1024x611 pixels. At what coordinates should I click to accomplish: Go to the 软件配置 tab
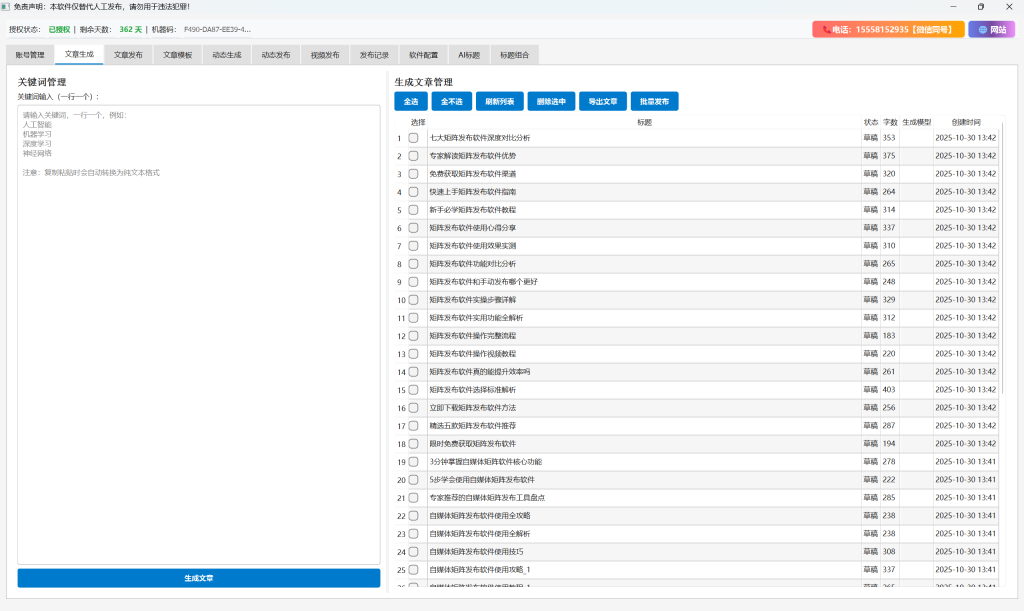click(423, 55)
